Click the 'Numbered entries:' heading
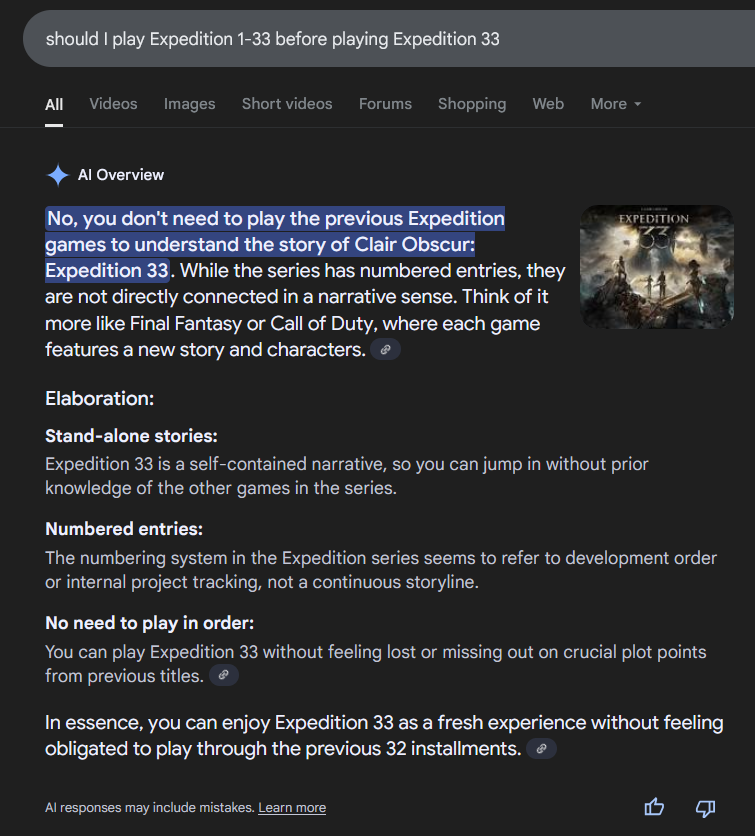The height and width of the screenshot is (836, 755). click(x=124, y=529)
